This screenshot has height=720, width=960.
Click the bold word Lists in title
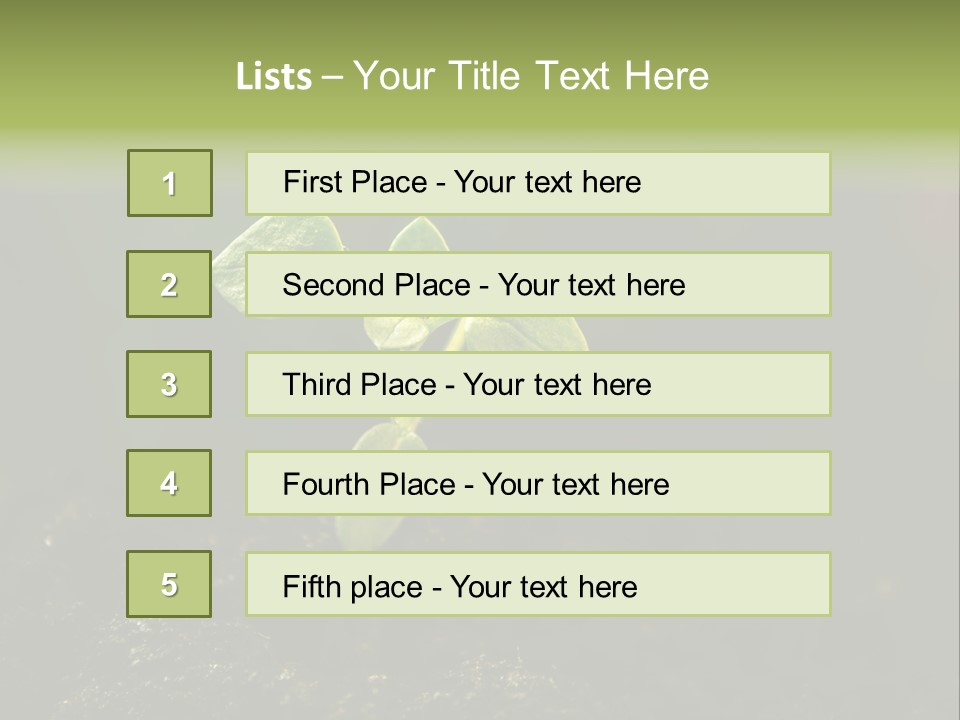point(274,77)
